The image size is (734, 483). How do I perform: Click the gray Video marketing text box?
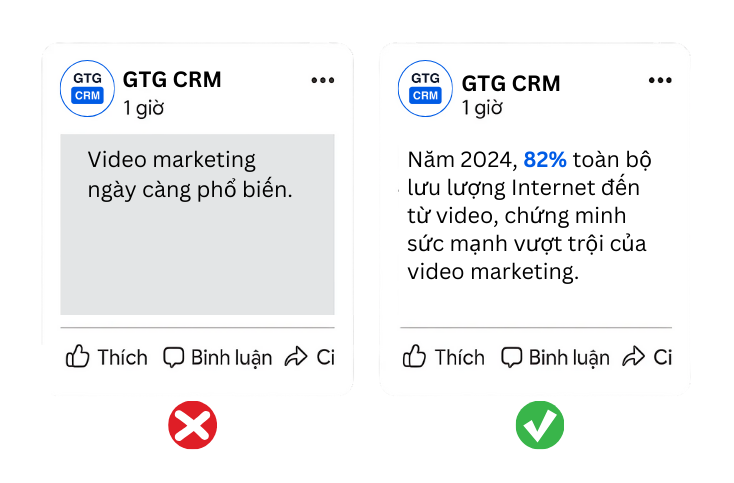tap(197, 225)
